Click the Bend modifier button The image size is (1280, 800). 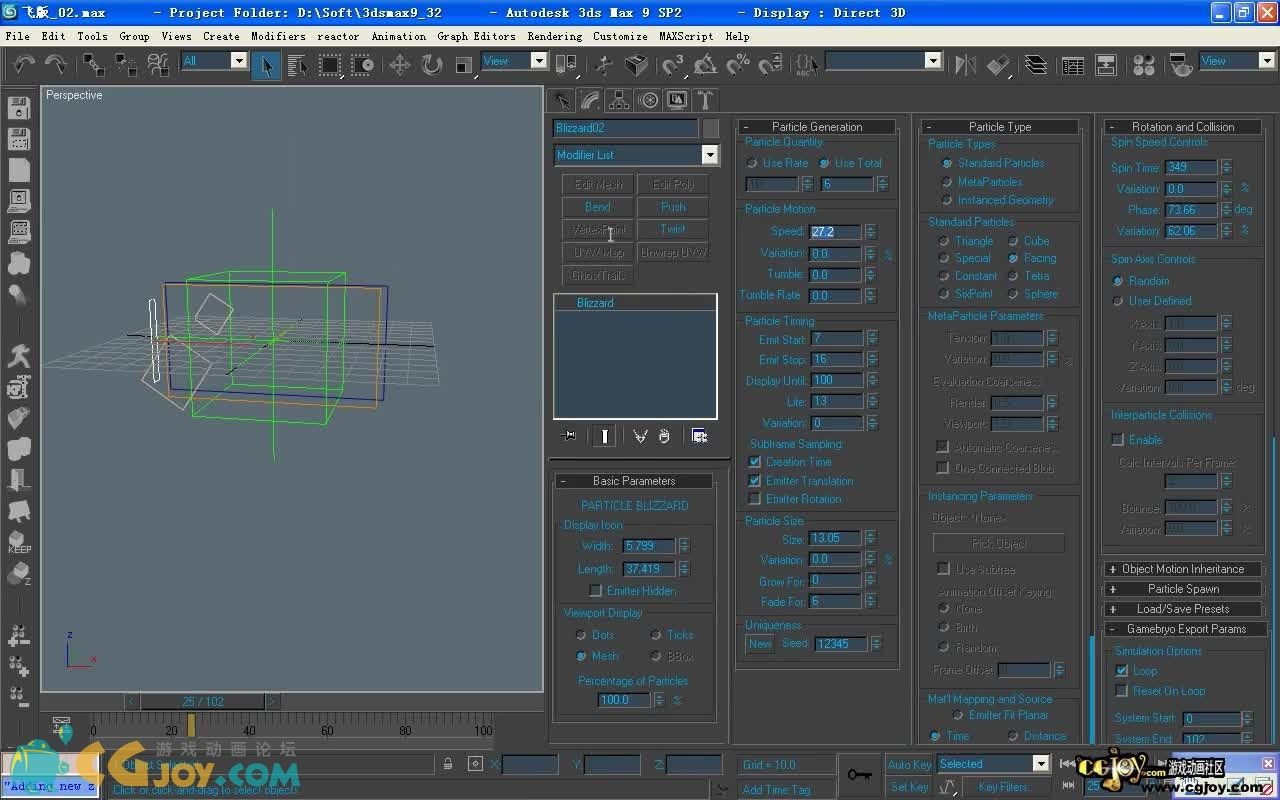coord(598,207)
